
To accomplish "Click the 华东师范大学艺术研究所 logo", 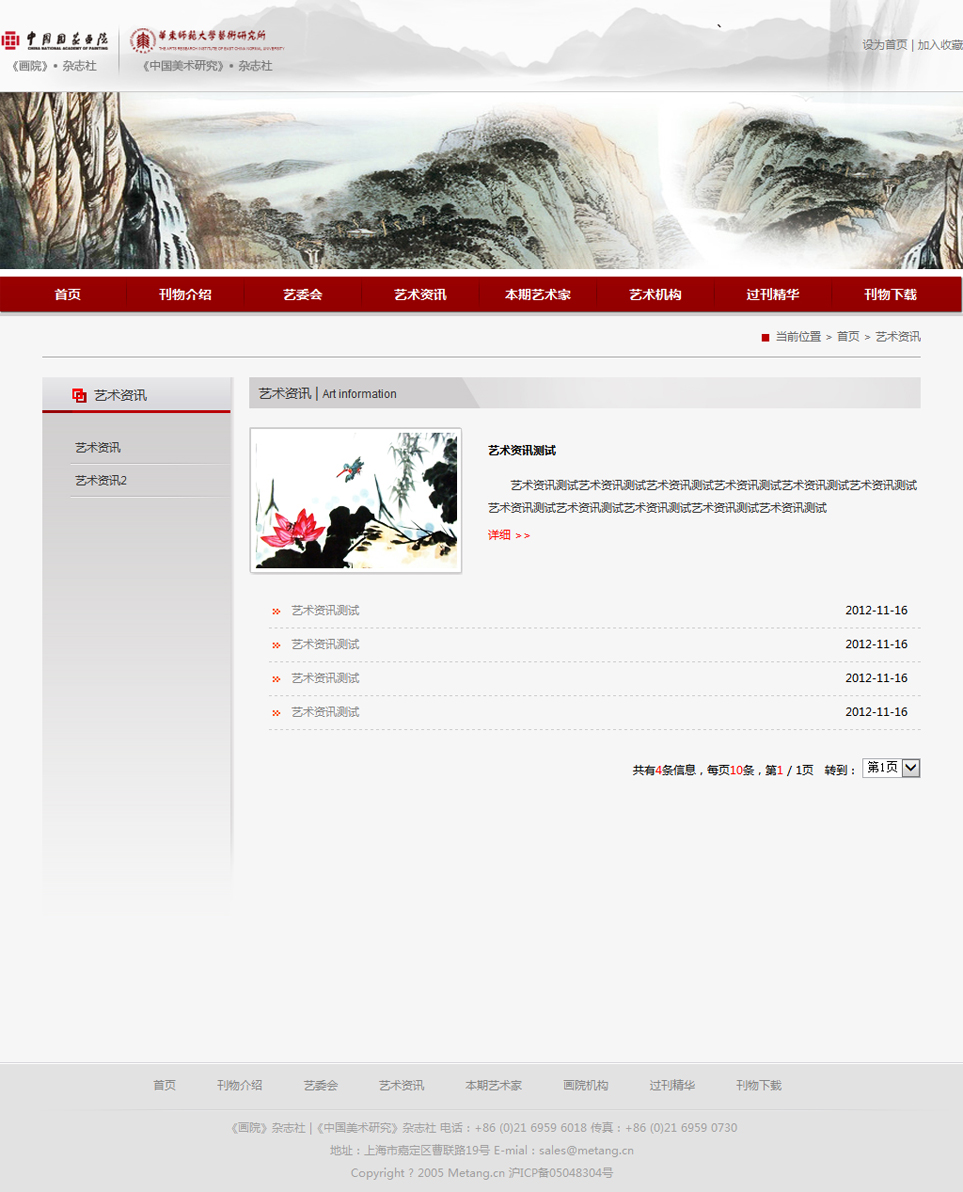I will tap(206, 40).
